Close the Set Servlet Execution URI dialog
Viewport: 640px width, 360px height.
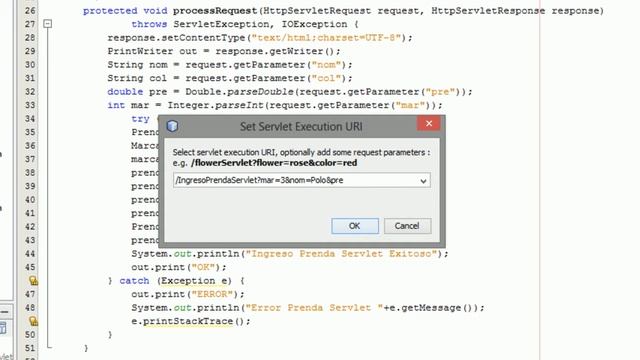(429, 123)
